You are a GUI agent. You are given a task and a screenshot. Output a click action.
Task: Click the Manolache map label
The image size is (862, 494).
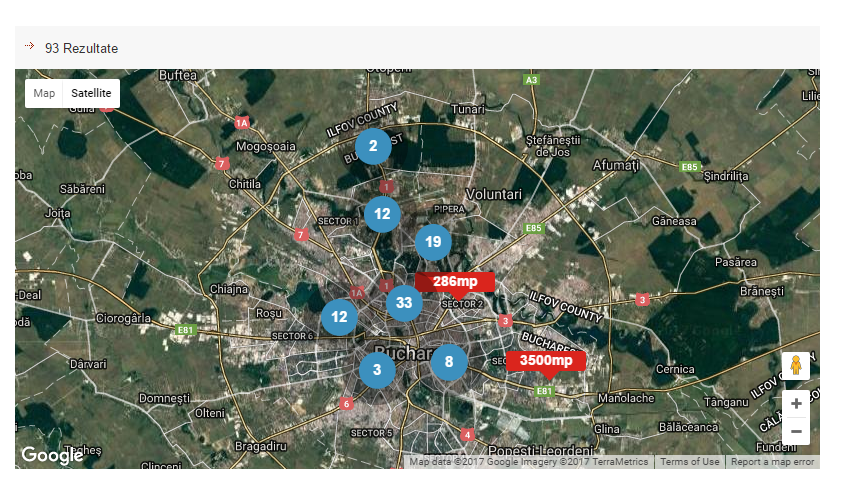tap(626, 398)
